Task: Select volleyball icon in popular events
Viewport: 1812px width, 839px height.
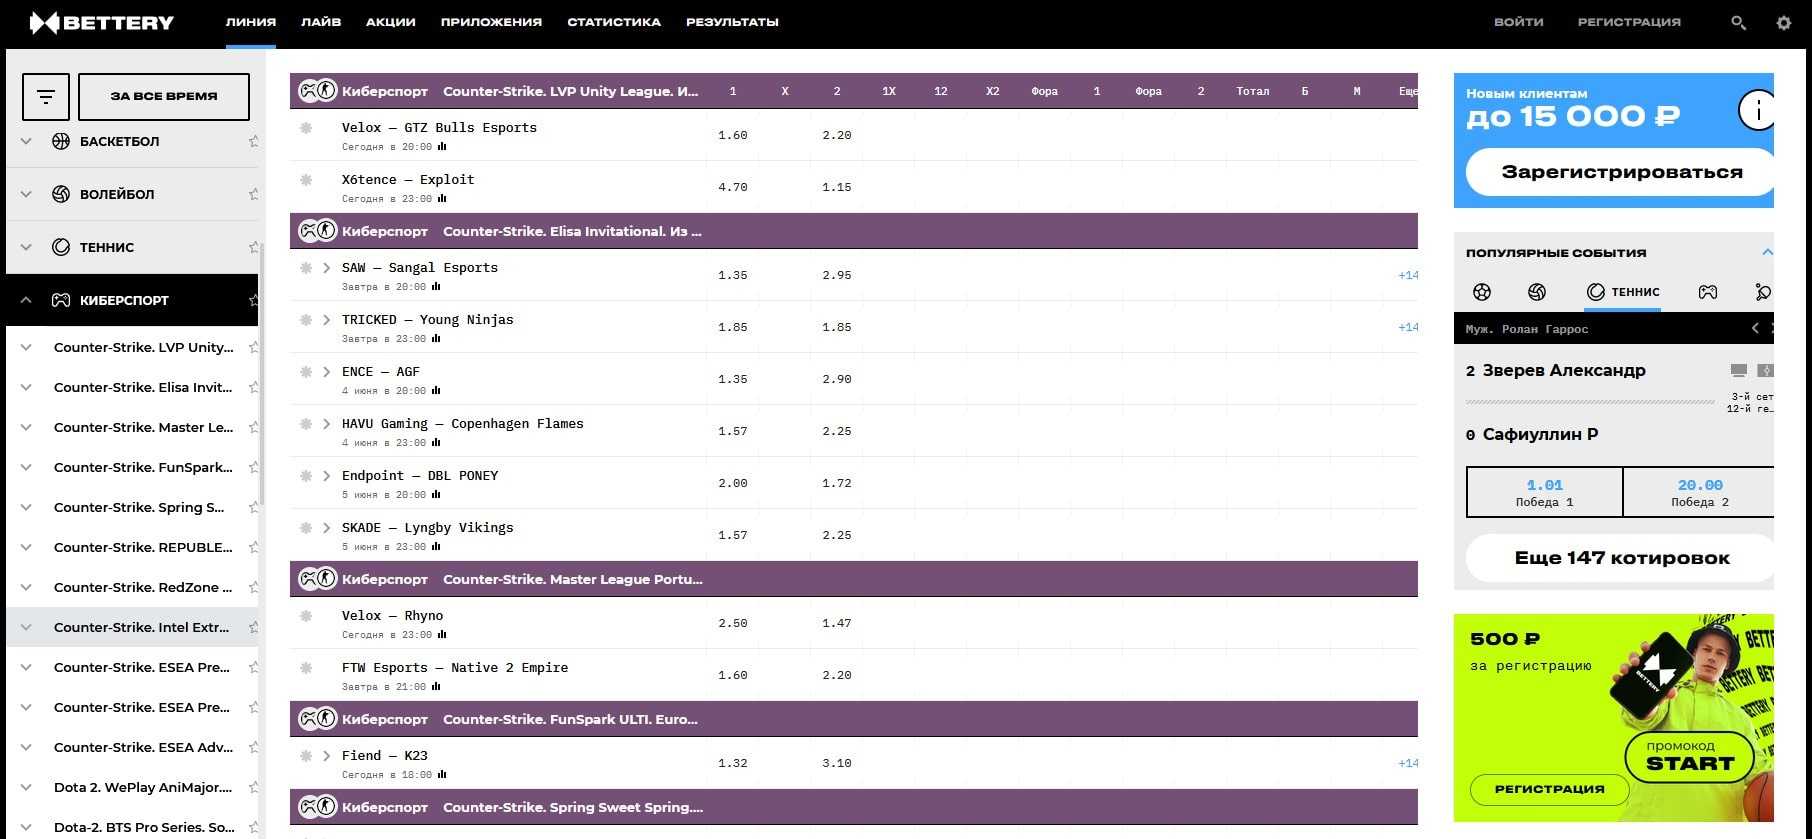Action: 1537,292
